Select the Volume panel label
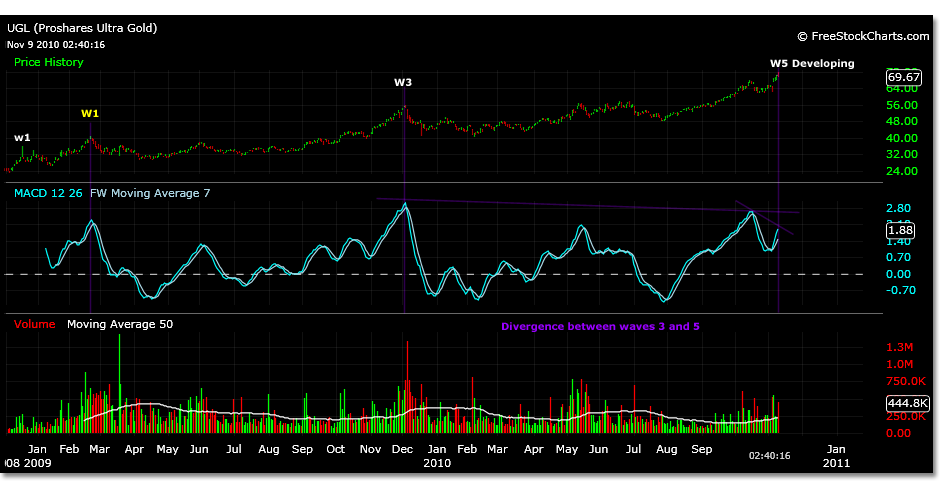948x488 pixels. [34, 324]
